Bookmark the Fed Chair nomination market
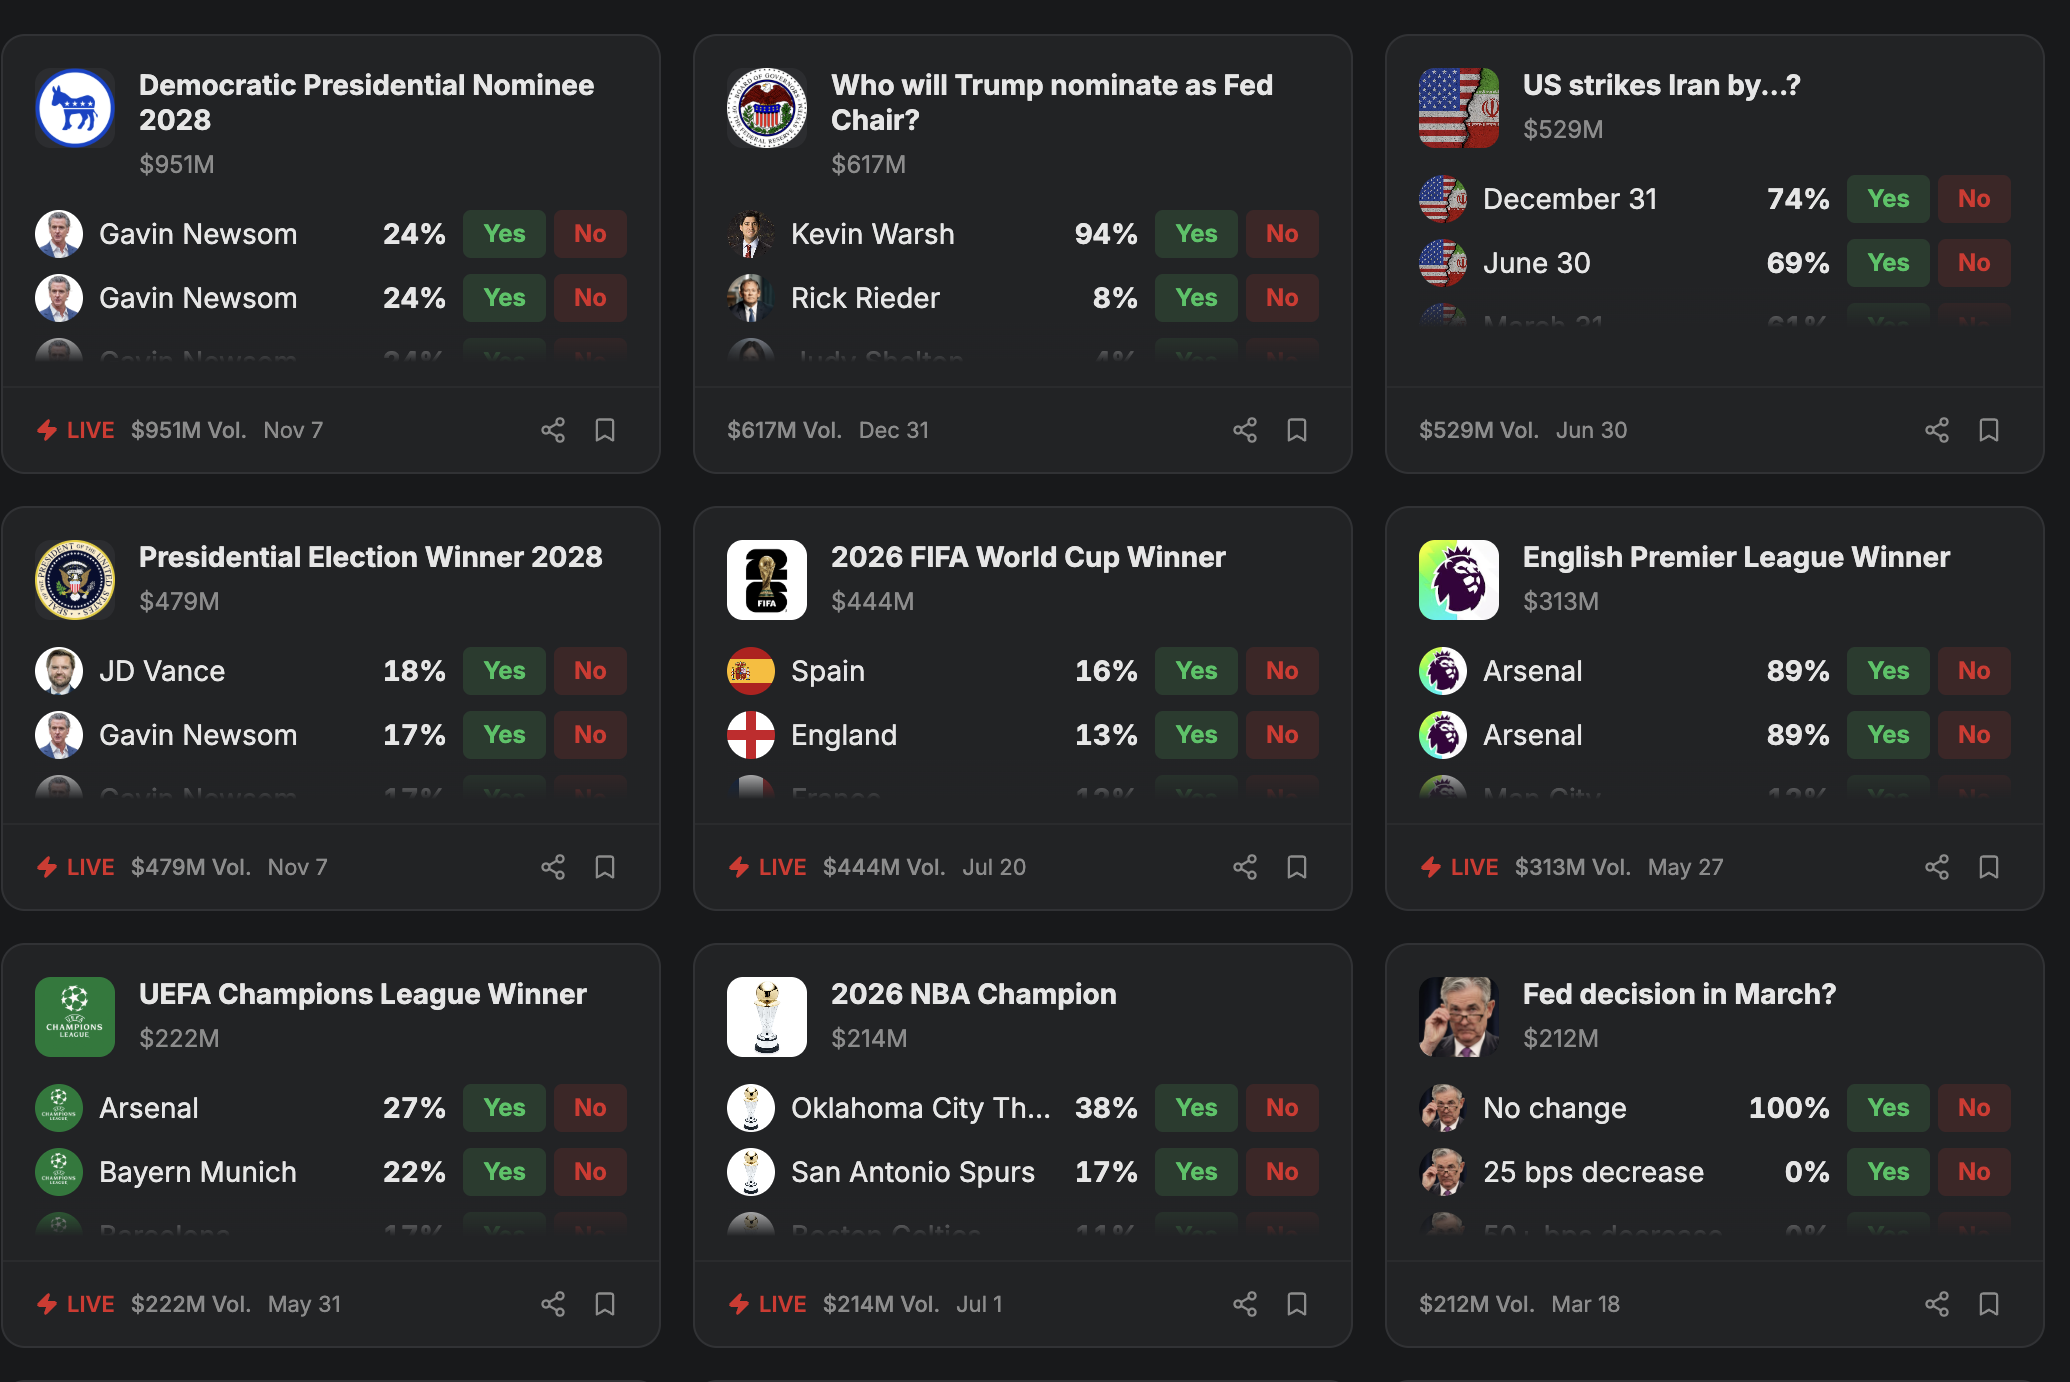 1297,430
